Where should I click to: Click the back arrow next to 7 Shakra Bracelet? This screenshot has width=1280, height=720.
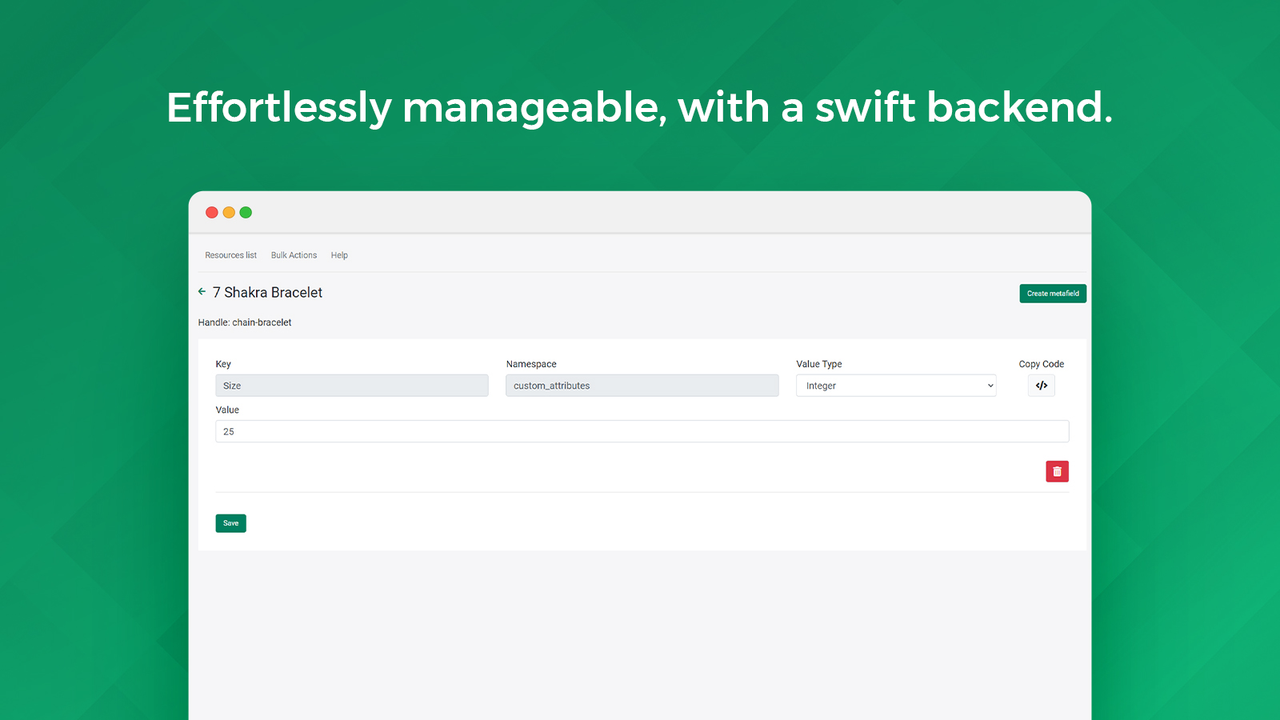[201, 292]
